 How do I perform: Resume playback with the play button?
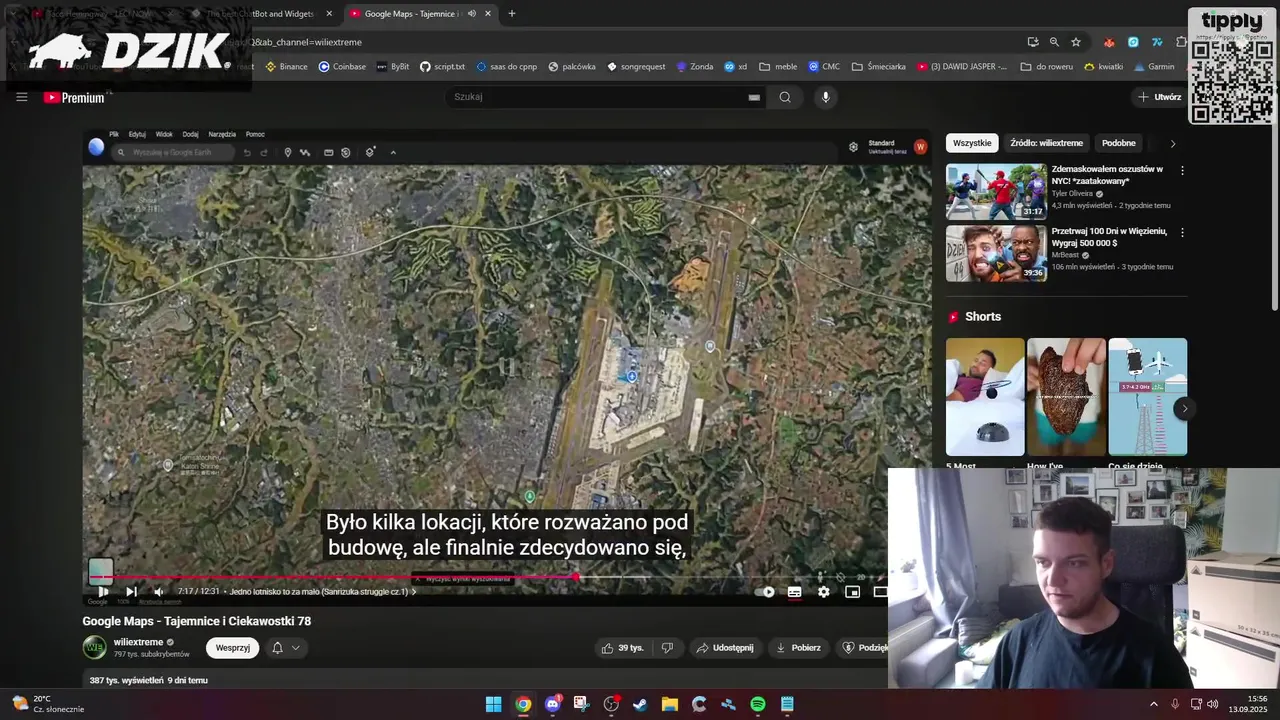(103, 591)
